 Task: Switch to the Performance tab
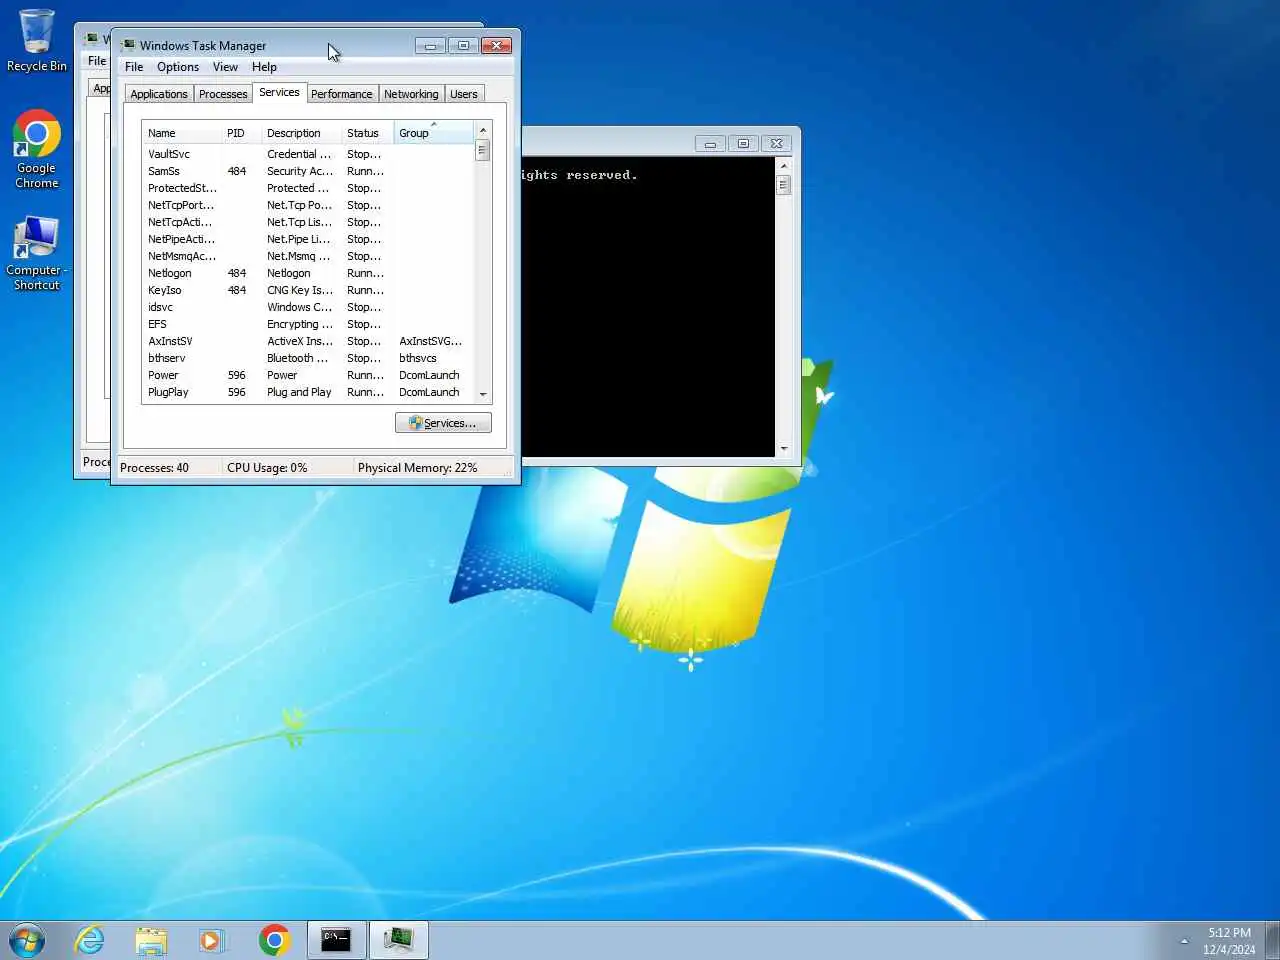point(341,94)
